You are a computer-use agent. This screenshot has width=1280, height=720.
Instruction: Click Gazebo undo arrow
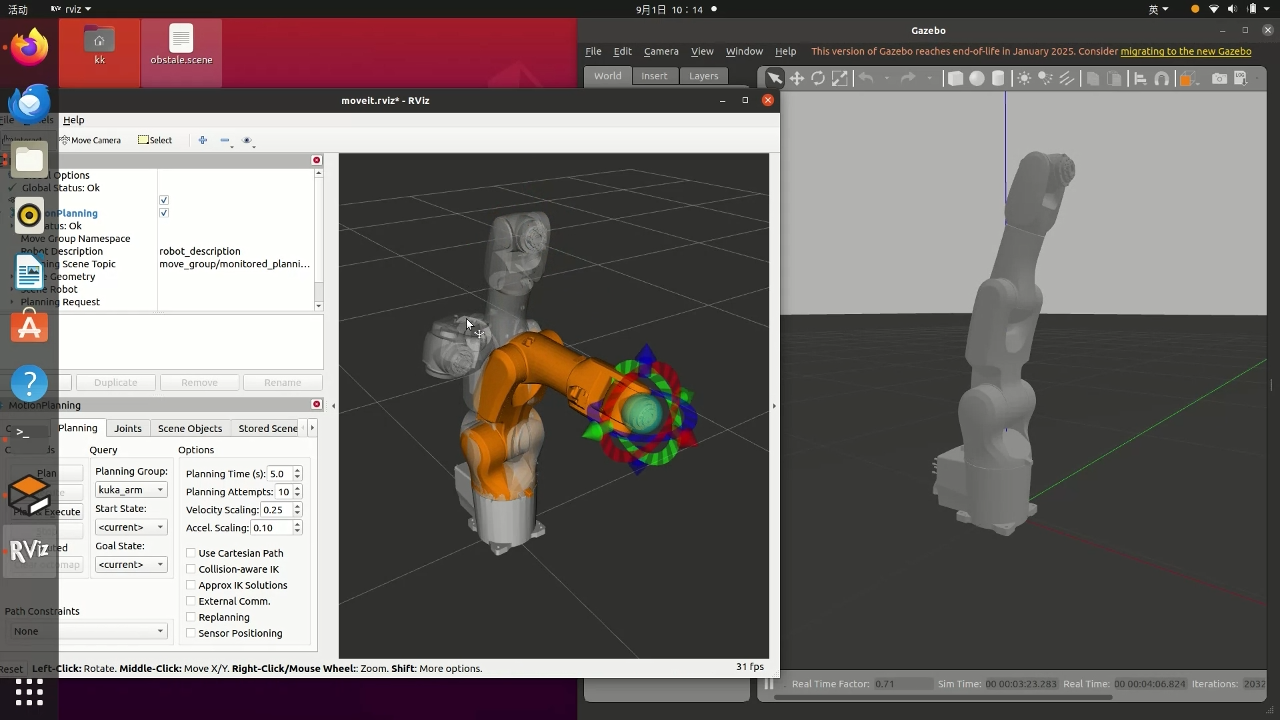866,78
